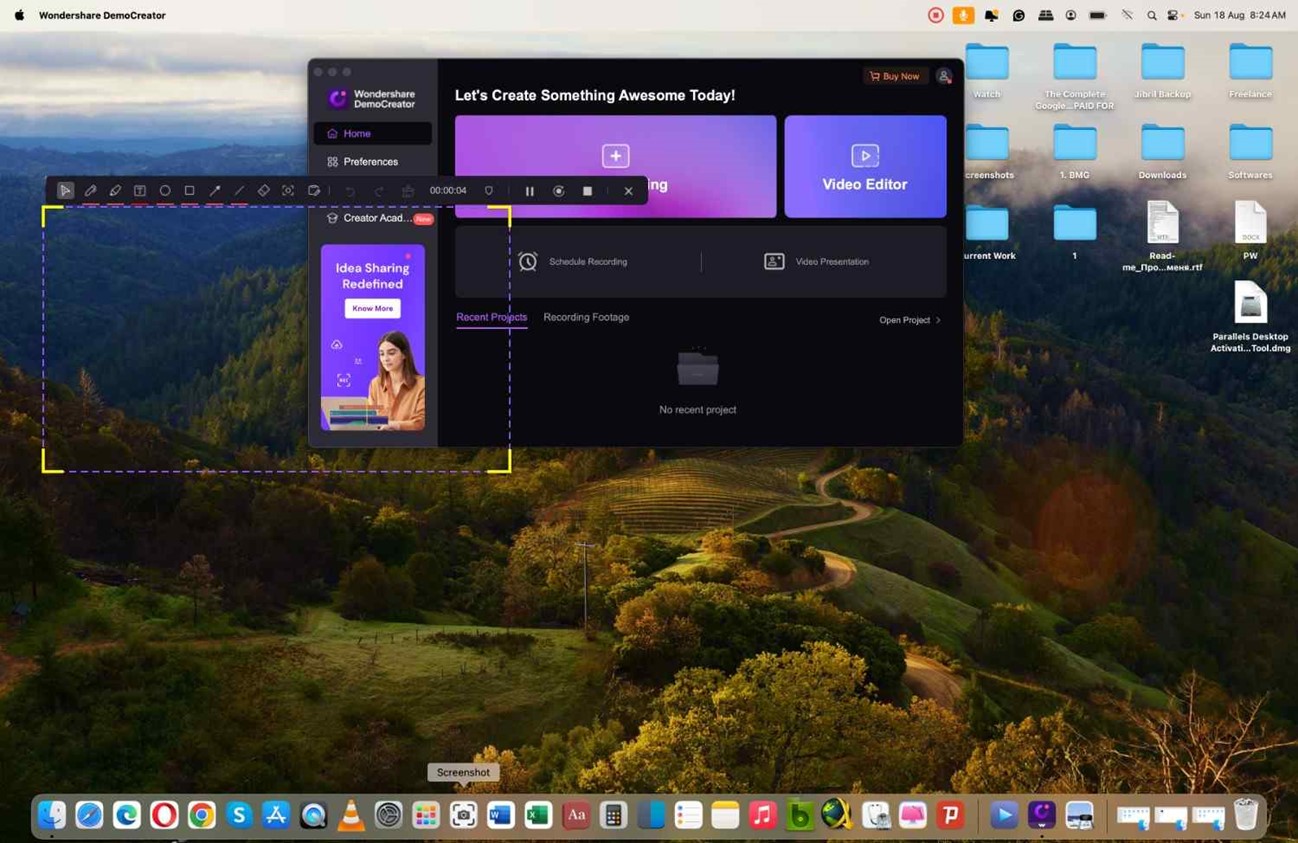Open the Downloads folder on desktop
The image size is (1298, 843).
click(x=1163, y=151)
